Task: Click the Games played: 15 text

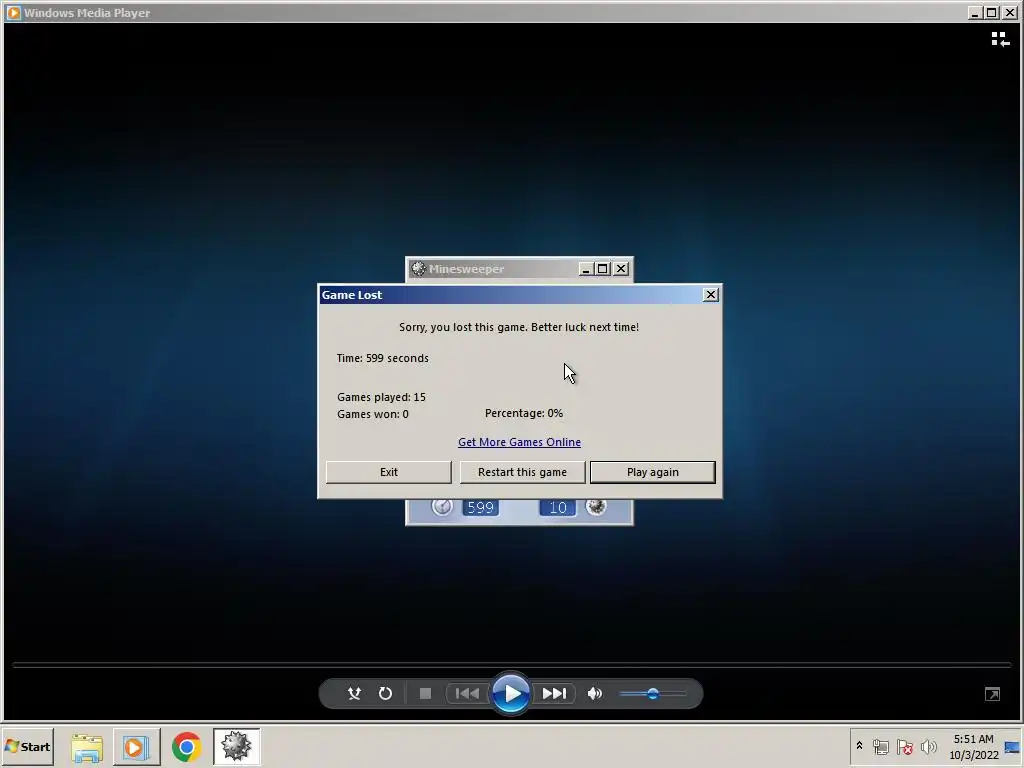Action: click(x=381, y=397)
